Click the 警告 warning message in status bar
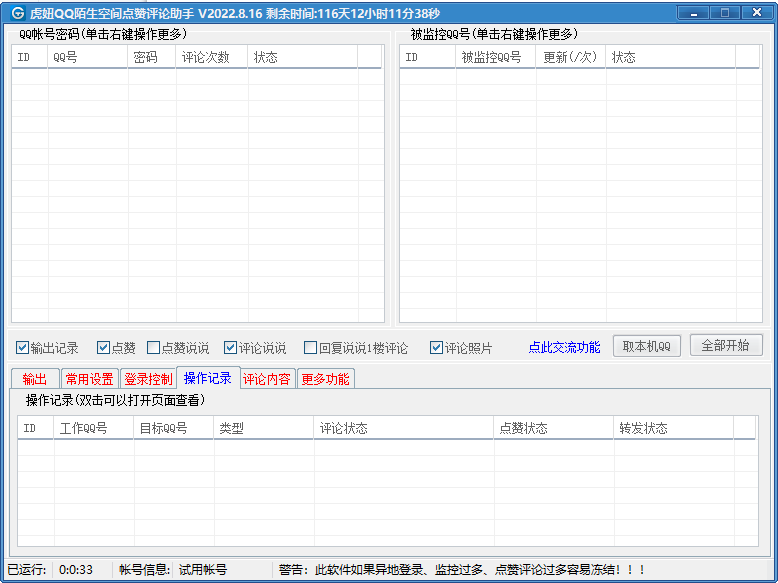 461,570
